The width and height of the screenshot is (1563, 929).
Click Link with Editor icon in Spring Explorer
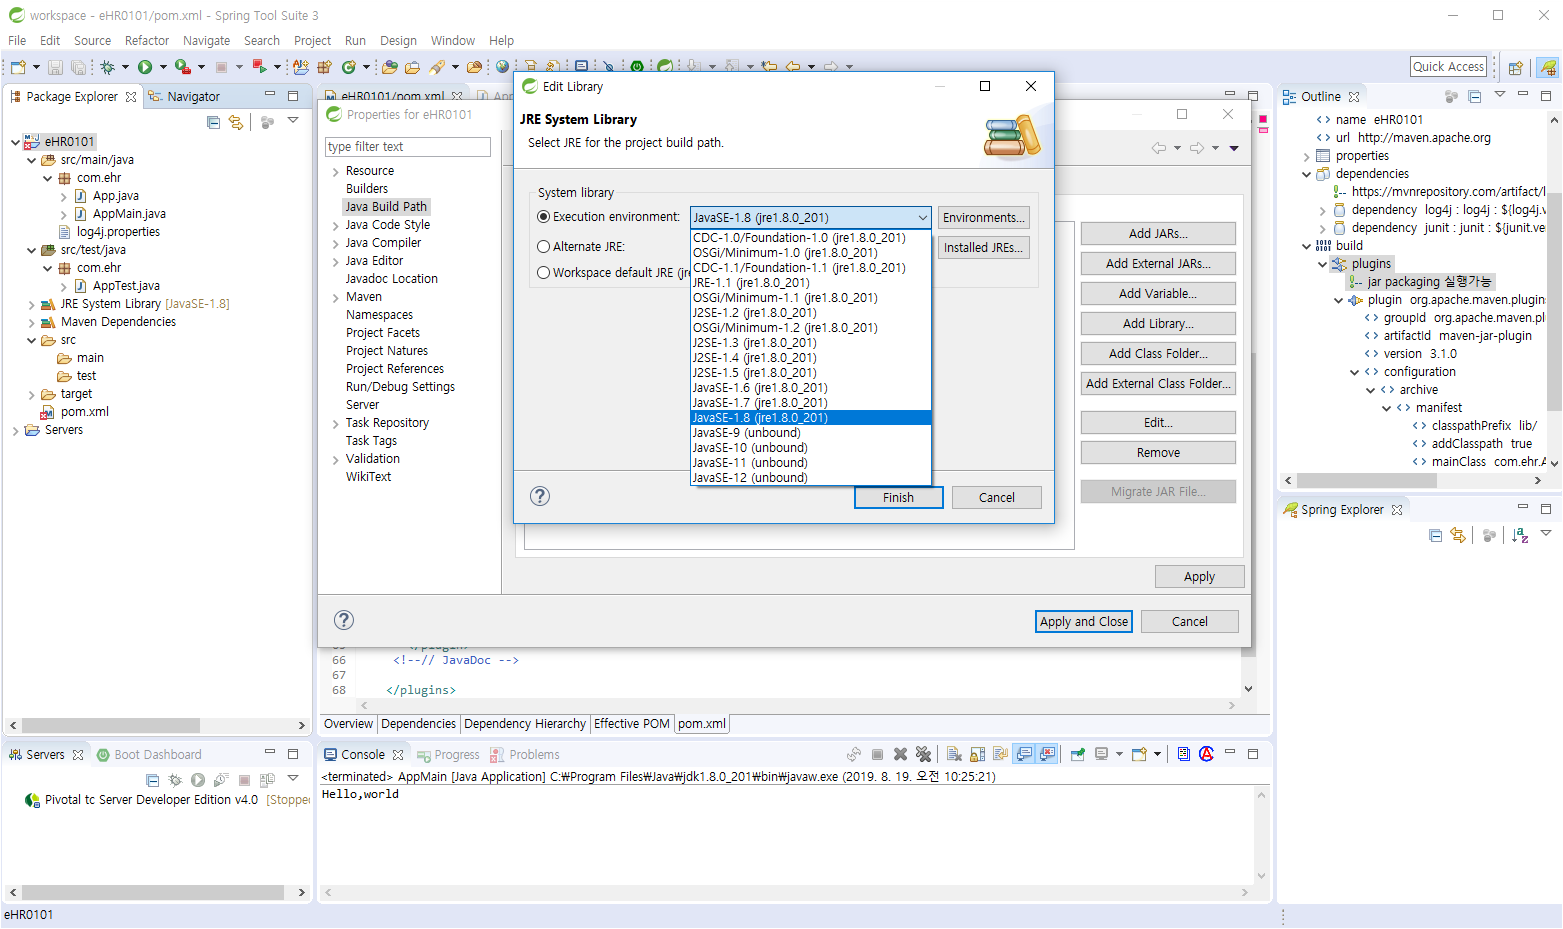tap(1458, 535)
